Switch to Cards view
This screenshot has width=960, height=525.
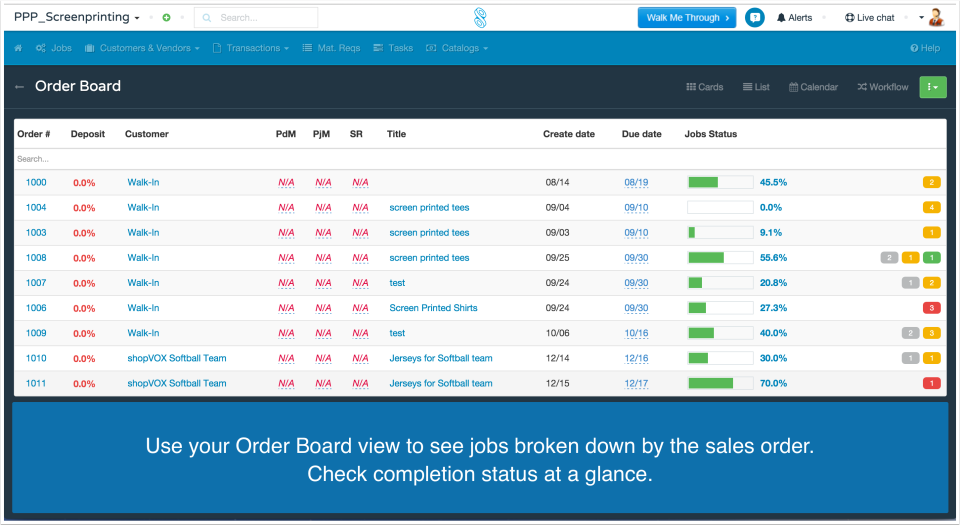click(705, 87)
